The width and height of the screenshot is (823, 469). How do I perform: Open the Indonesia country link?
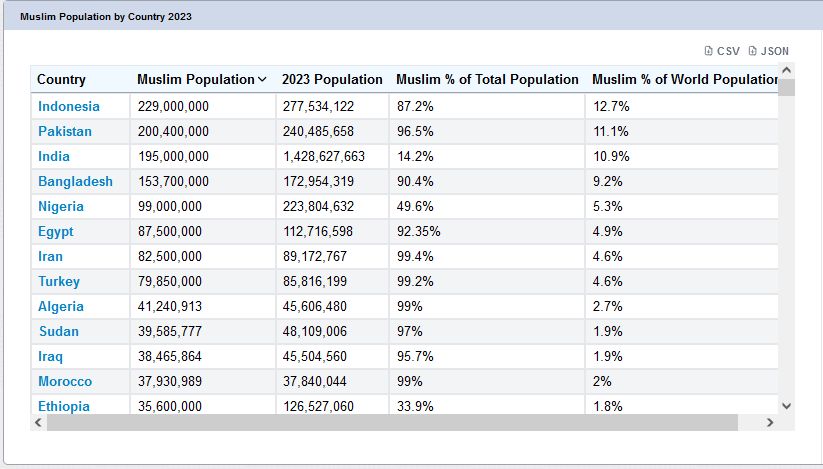pyautogui.click(x=69, y=106)
